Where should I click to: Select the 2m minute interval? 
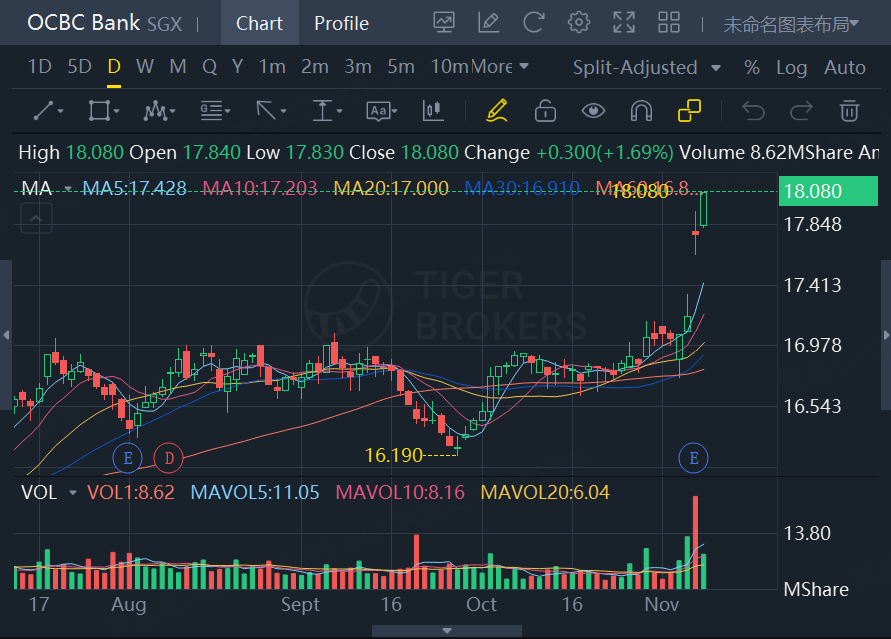(315, 66)
